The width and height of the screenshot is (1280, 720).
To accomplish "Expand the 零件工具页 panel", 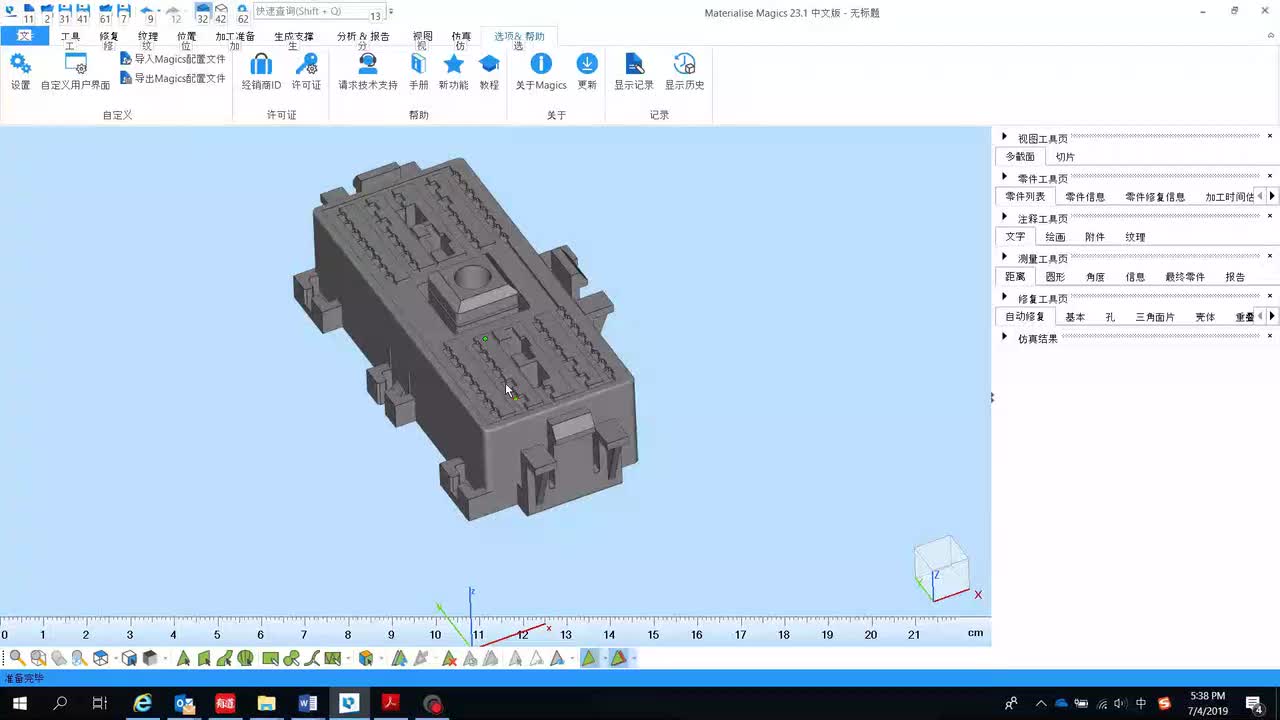I will (1005, 177).
